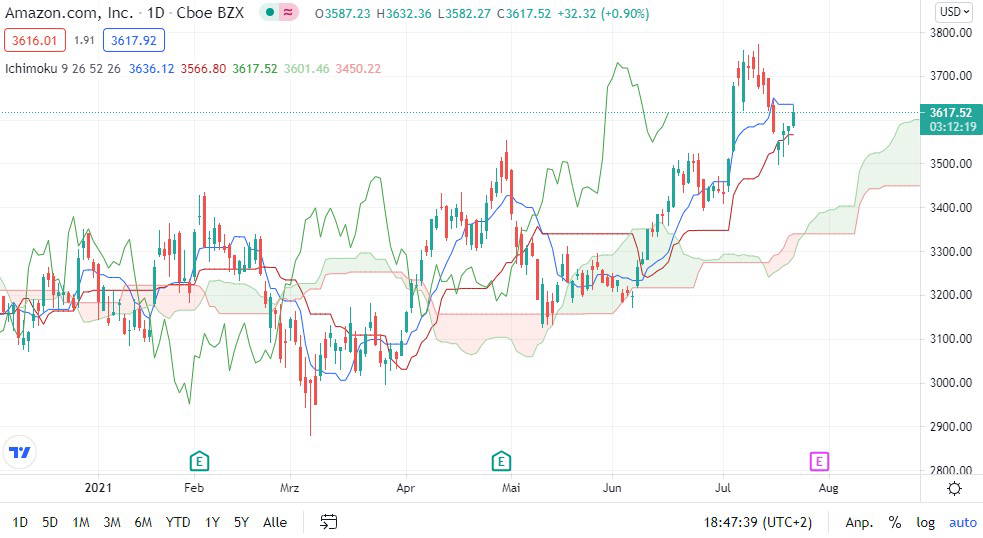Screen dimensions: 983x538
Task: Select the 5D time range
Action: [50, 522]
